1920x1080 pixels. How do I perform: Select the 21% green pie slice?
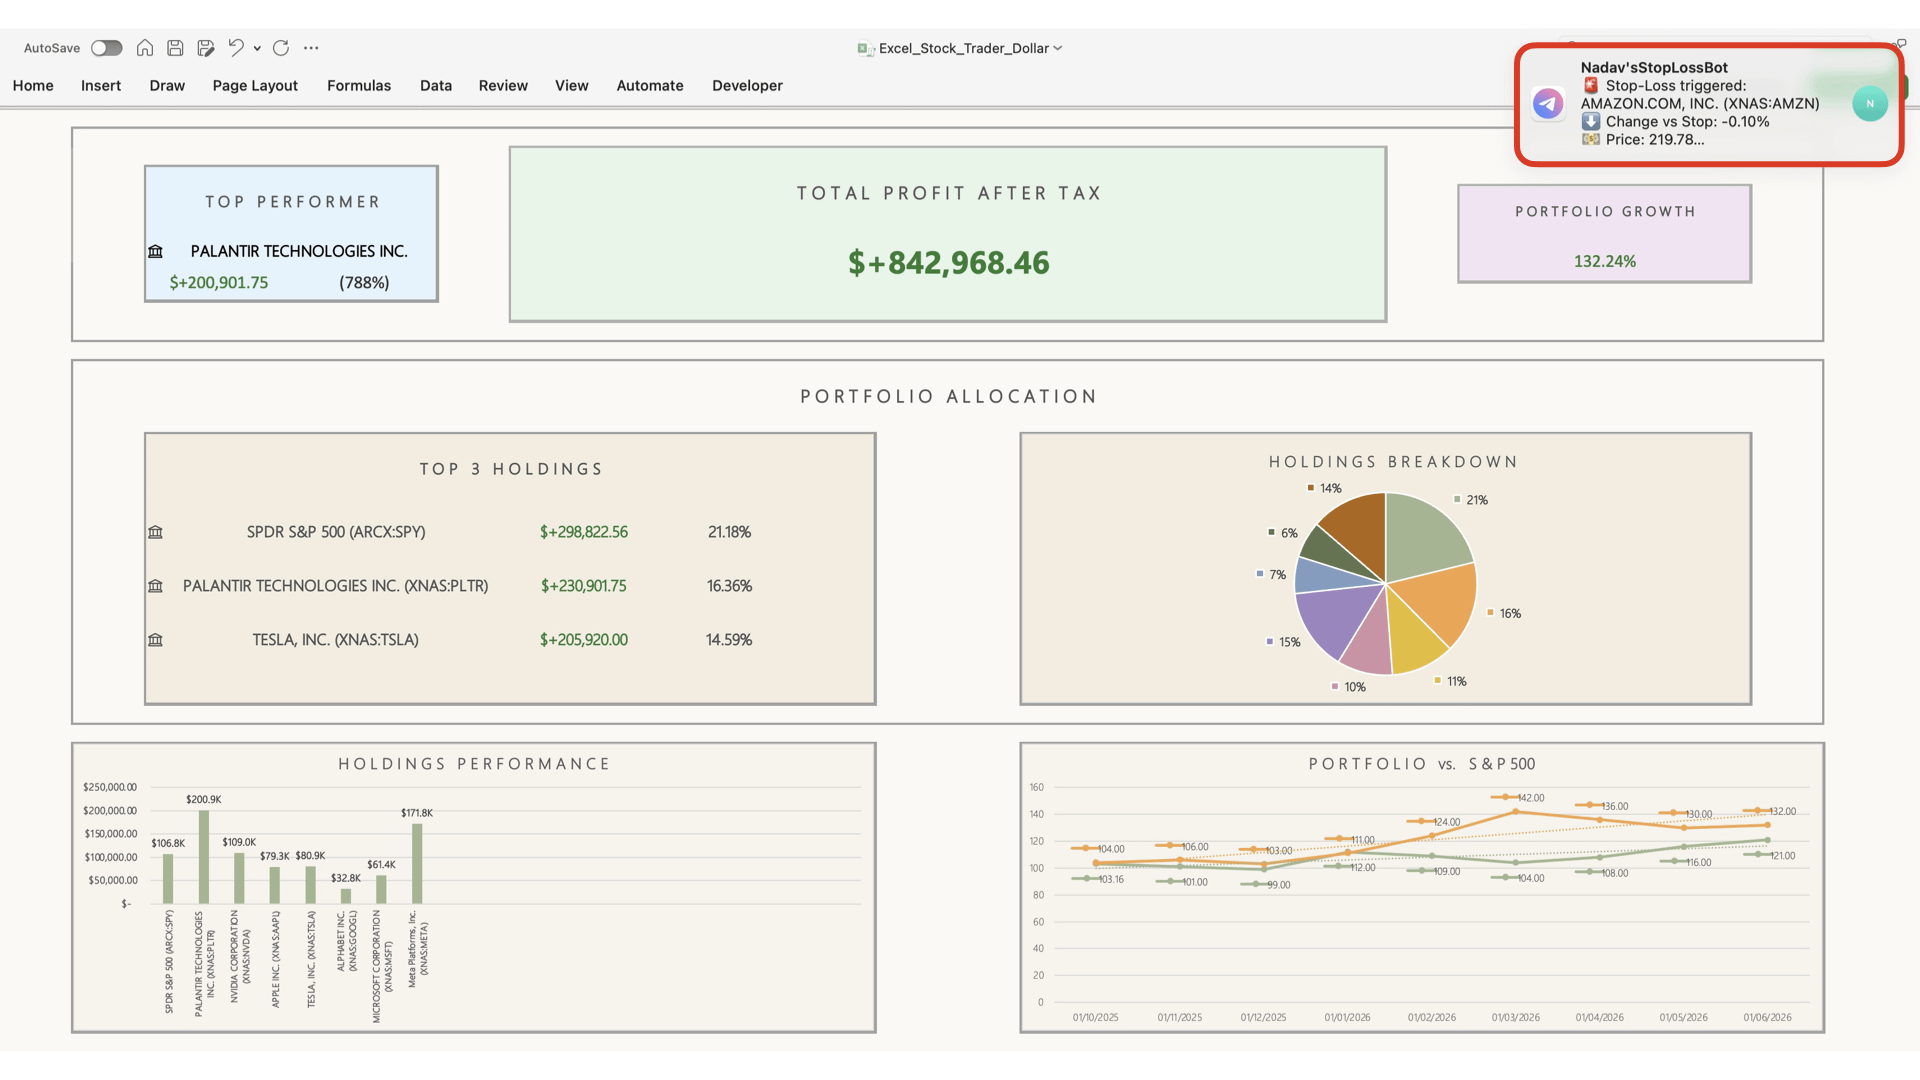click(x=1423, y=536)
